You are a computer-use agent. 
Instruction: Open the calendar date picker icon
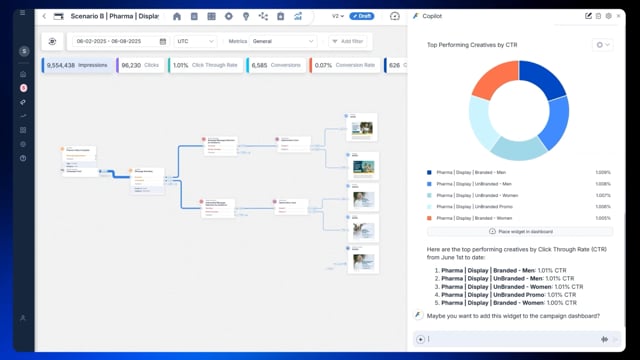click(163, 41)
